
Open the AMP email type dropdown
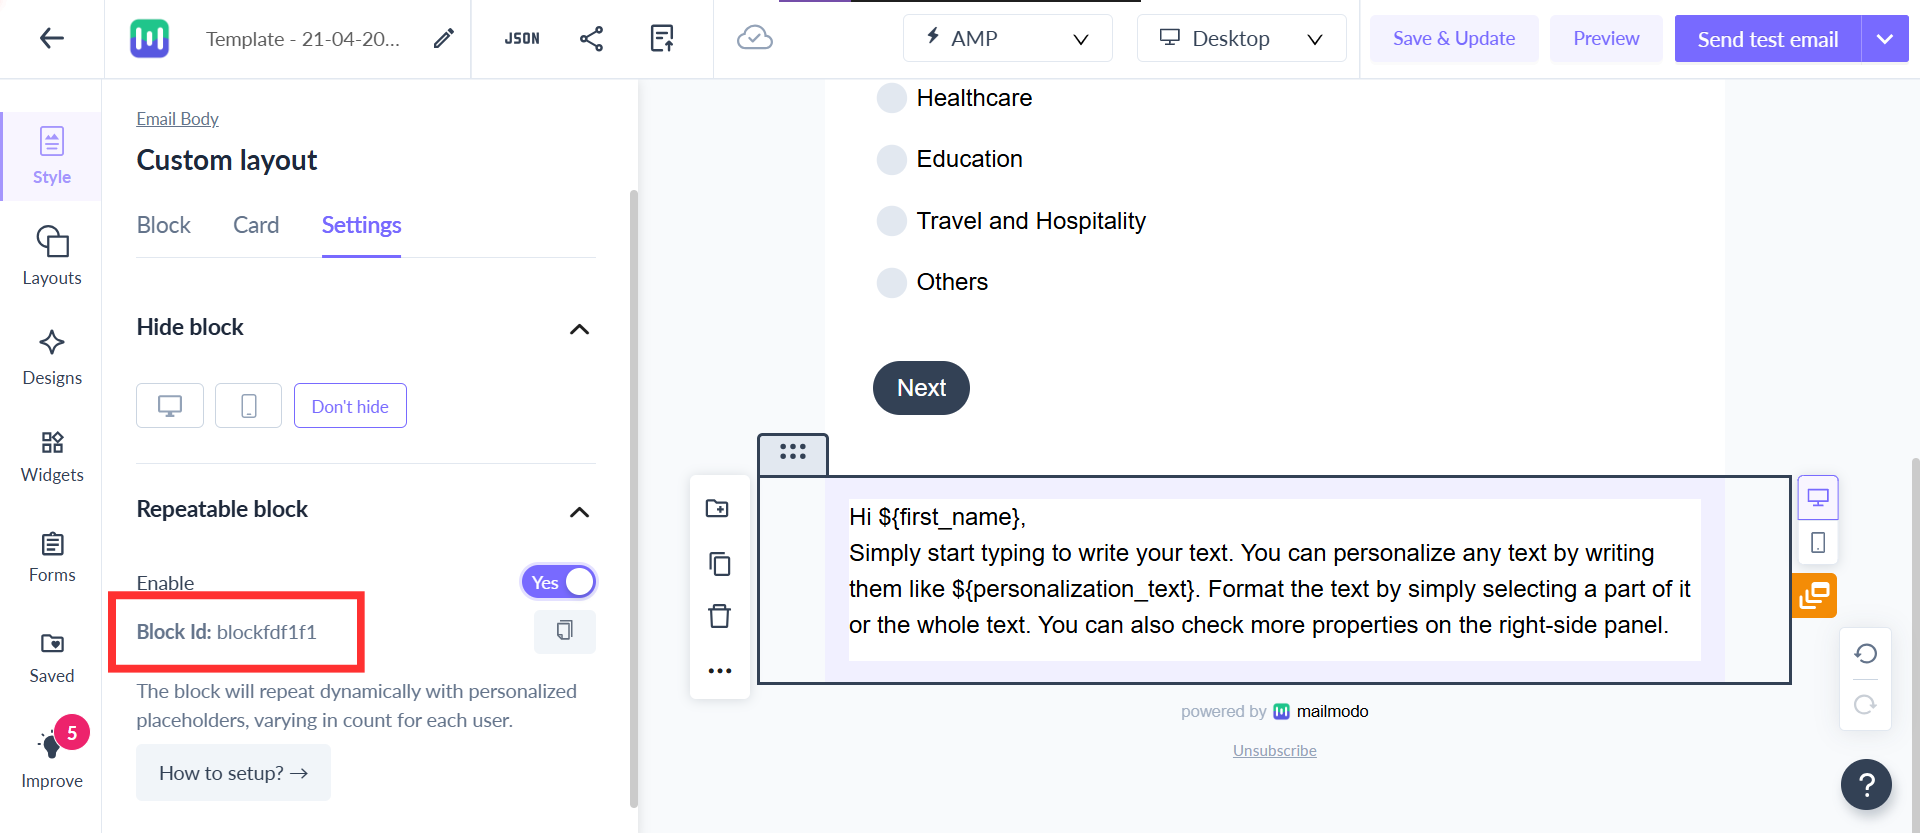[x=1007, y=38]
